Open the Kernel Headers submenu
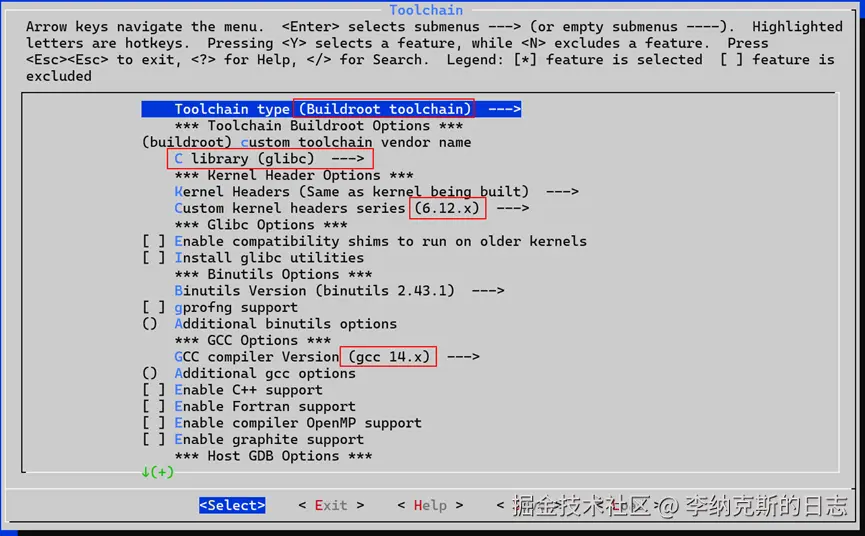This screenshot has width=865, height=536. pos(376,192)
